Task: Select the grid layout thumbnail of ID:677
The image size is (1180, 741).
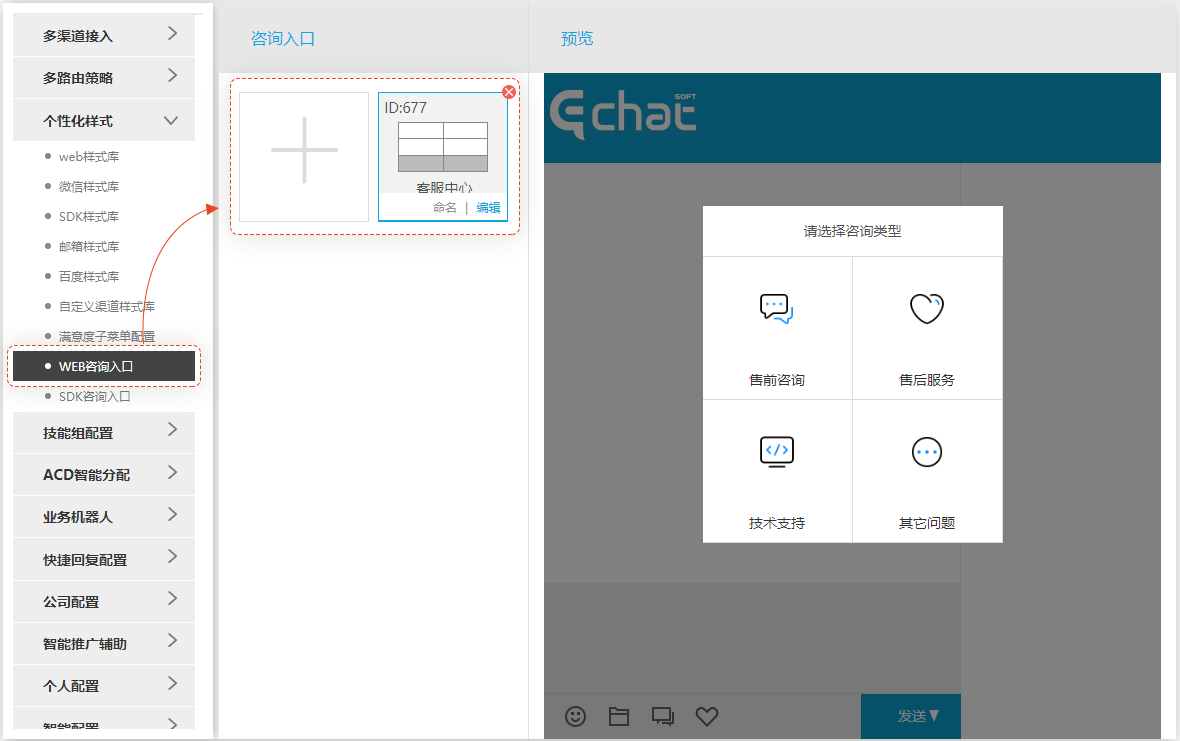Action: tap(442, 147)
